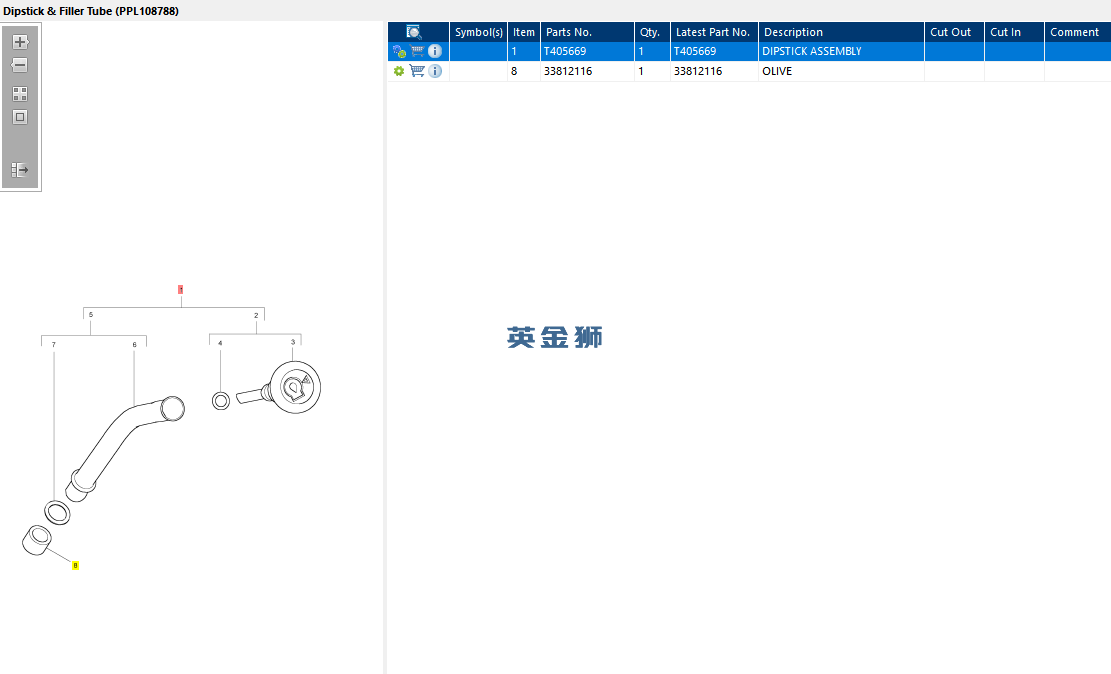
Task: Zoom out of the parts diagram
Action: click(20, 65)
